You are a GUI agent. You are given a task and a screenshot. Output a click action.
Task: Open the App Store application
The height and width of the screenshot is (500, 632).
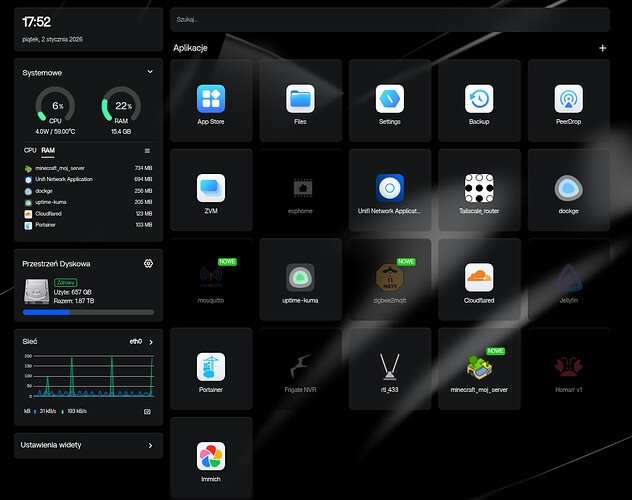[x=211, y=99]
